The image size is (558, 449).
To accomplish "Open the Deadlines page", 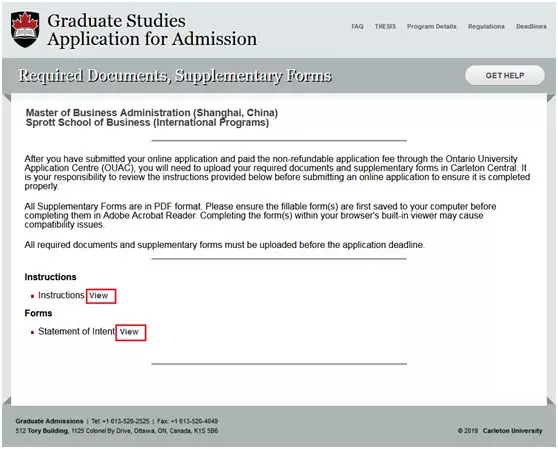I will (531, 27).
